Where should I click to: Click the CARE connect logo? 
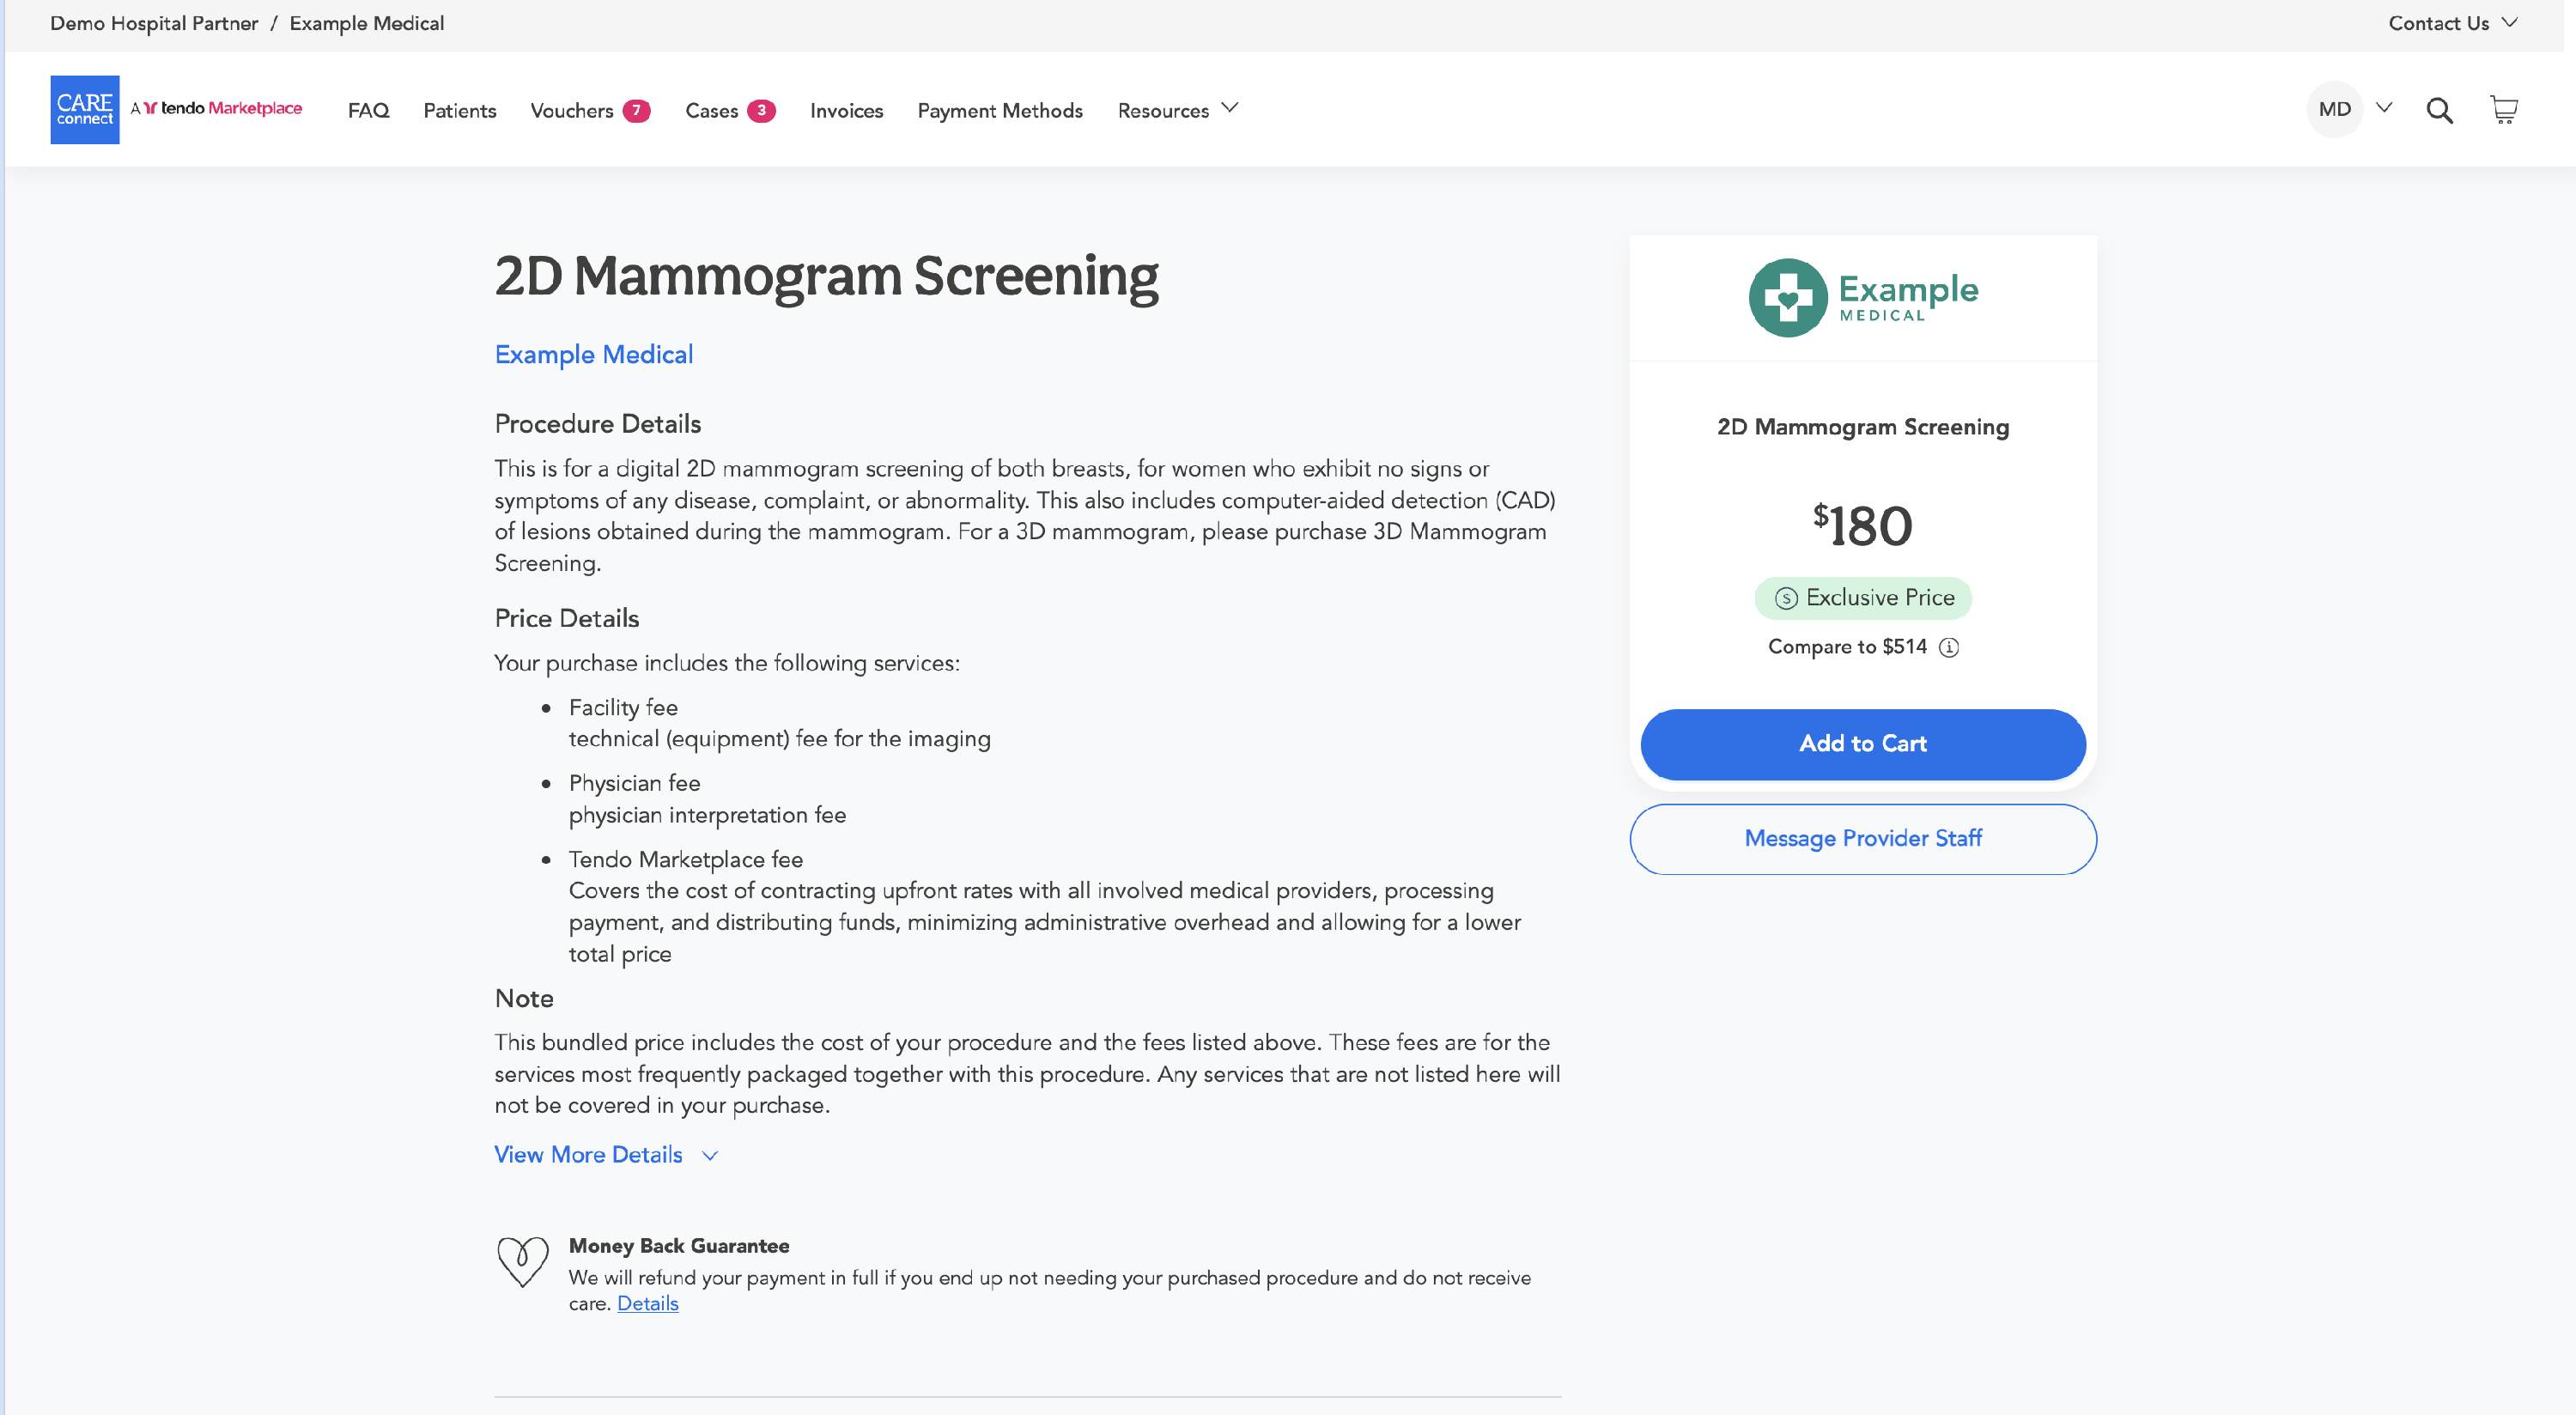click(x=85, y=110)
